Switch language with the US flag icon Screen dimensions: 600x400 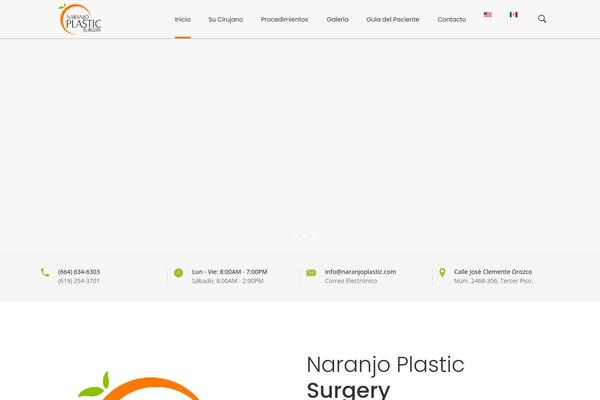(x=488, y=15)
